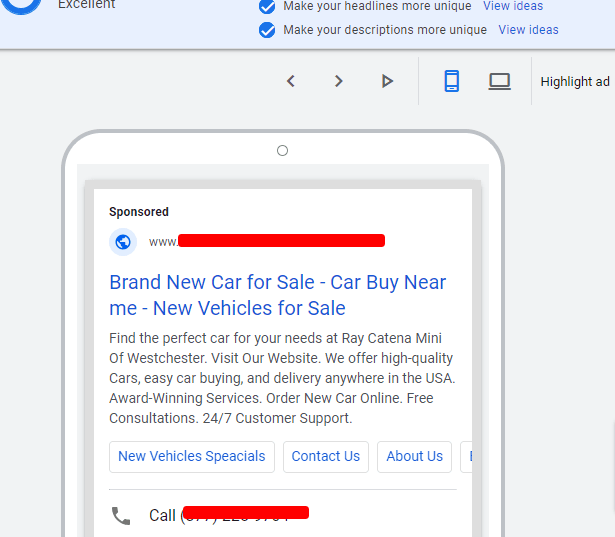Click the ad description paragraph
This screenshot has width=615, height=537.
click(x=281, y=378)
